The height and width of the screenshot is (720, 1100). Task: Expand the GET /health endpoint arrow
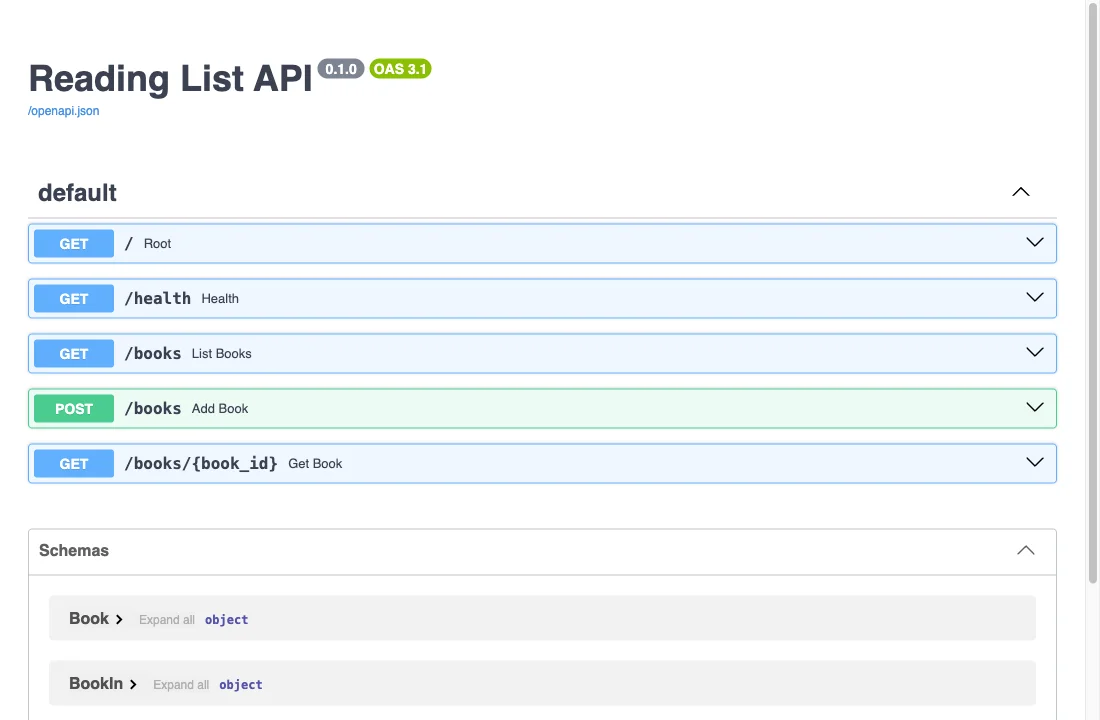[1035, 297]
